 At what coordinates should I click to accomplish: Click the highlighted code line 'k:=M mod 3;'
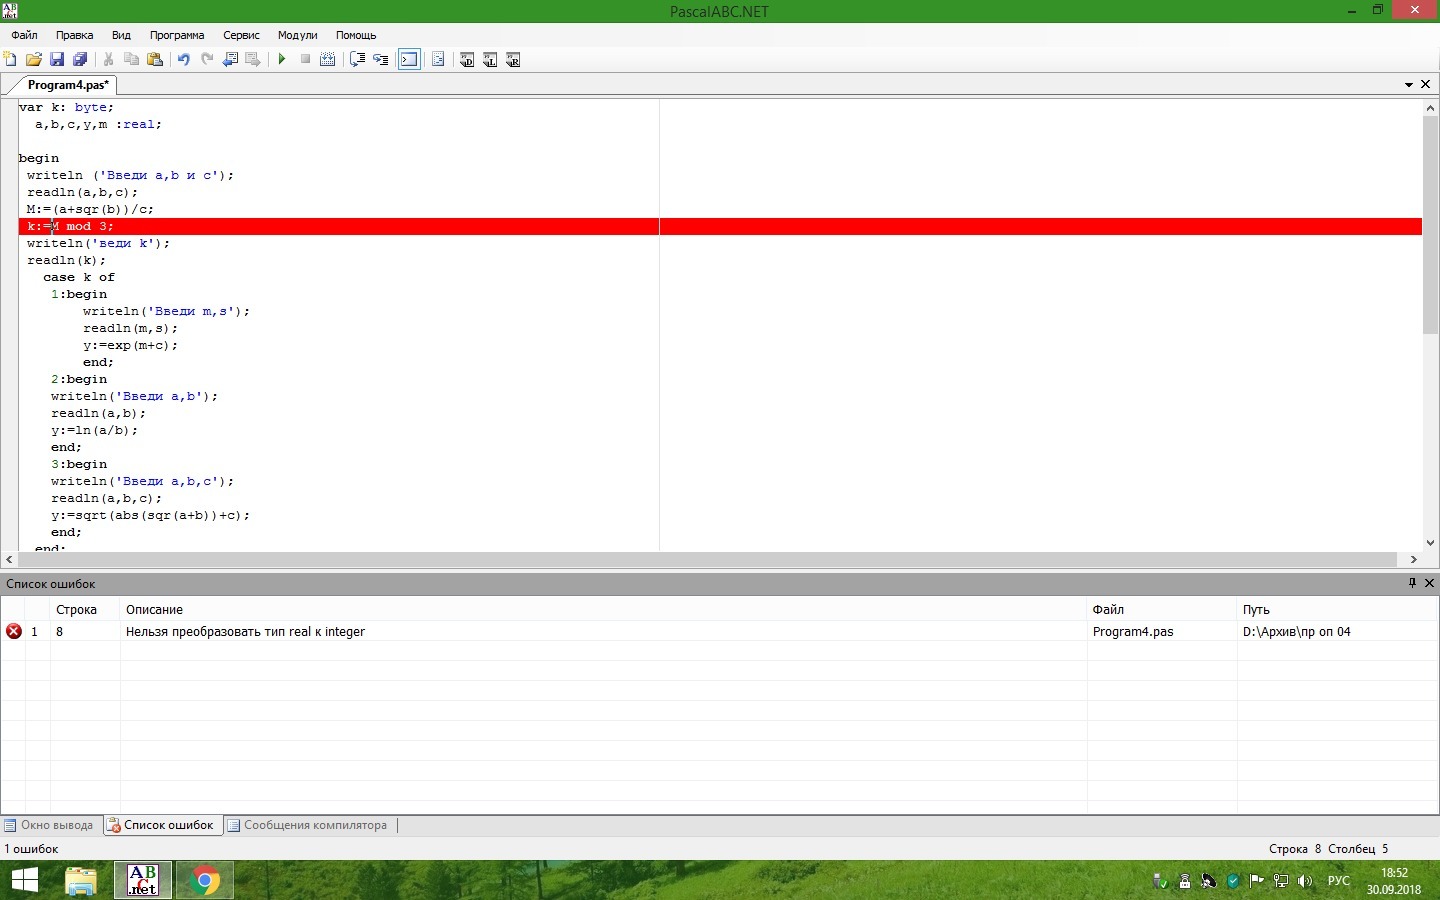720,227
